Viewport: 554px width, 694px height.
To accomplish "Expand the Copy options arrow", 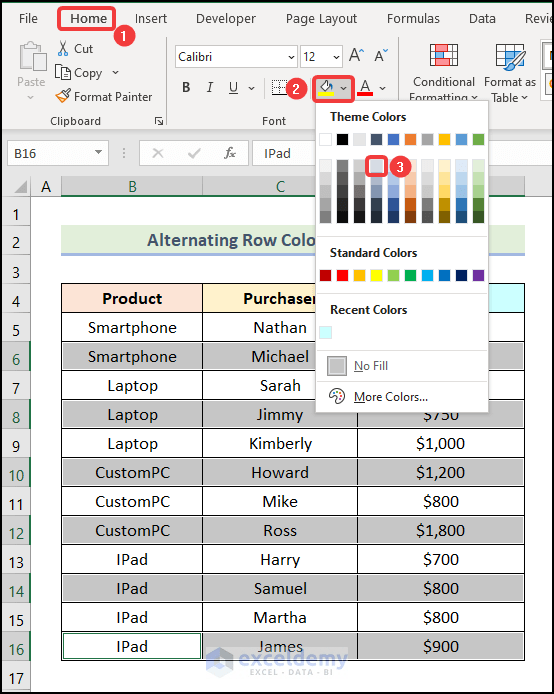I will (115, 72).
